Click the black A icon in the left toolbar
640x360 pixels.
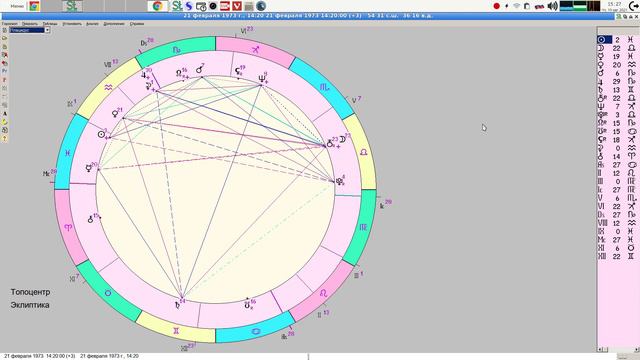(x=4, y=113)
